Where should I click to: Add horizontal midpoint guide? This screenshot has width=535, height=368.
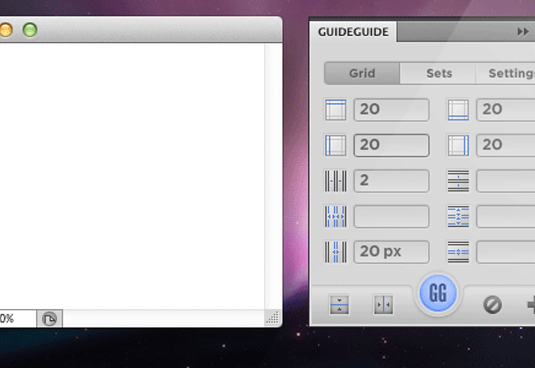click(339, 304)
